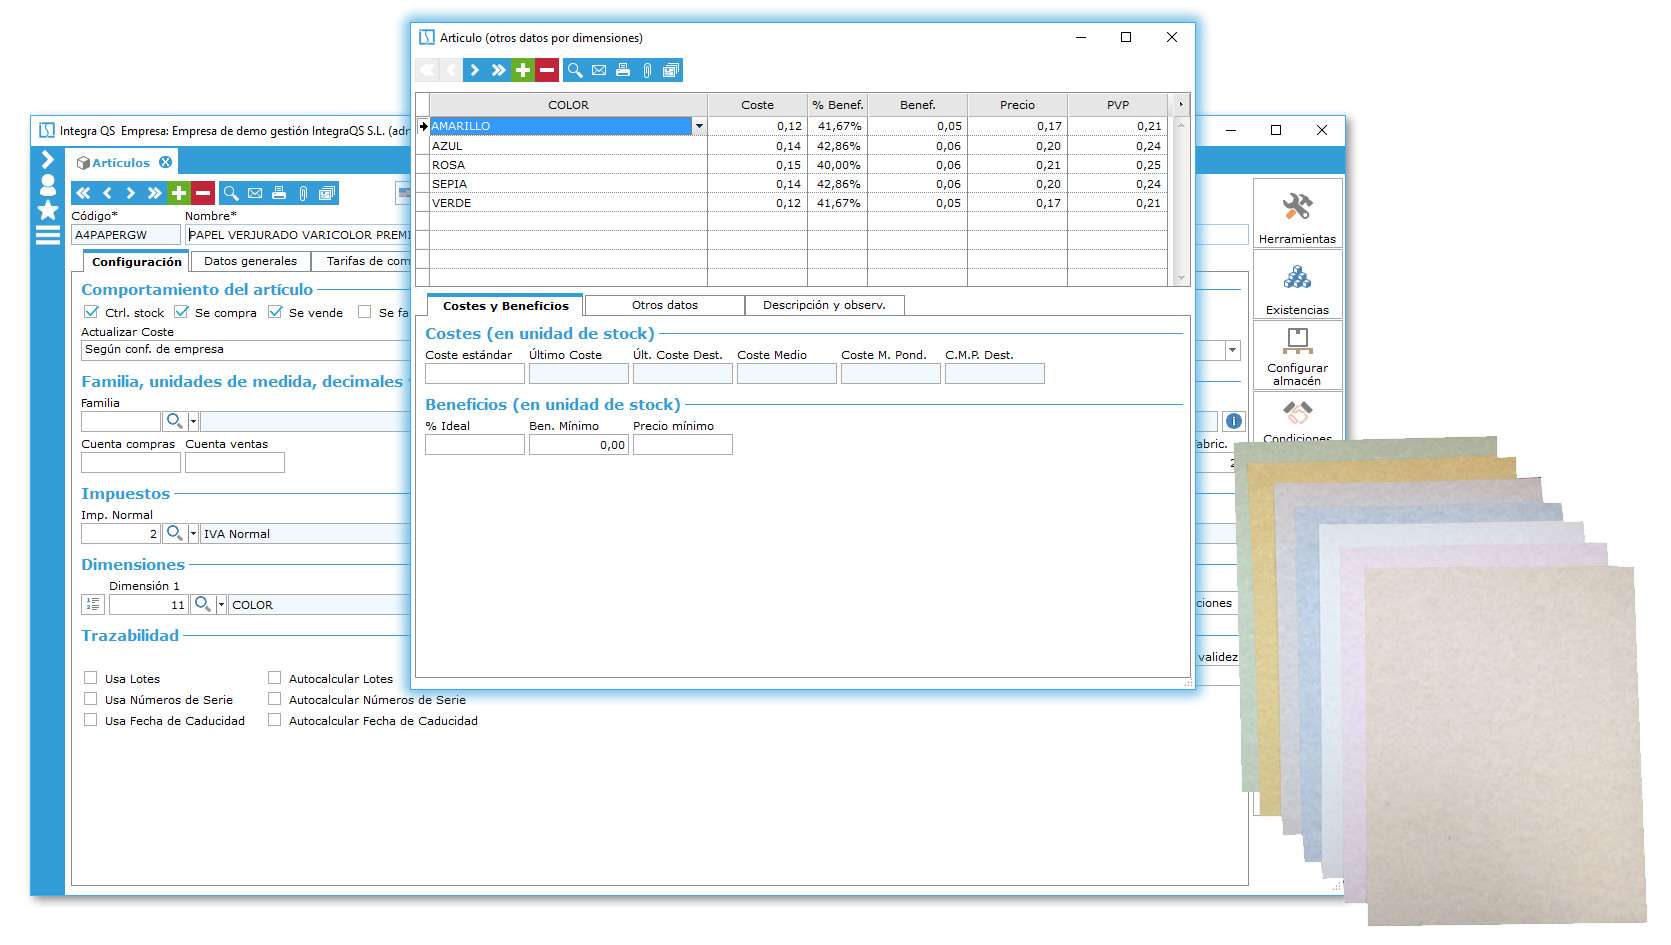Open the Existencias stock panel
Viewport: 1671px width, 945px height.
1296,285
